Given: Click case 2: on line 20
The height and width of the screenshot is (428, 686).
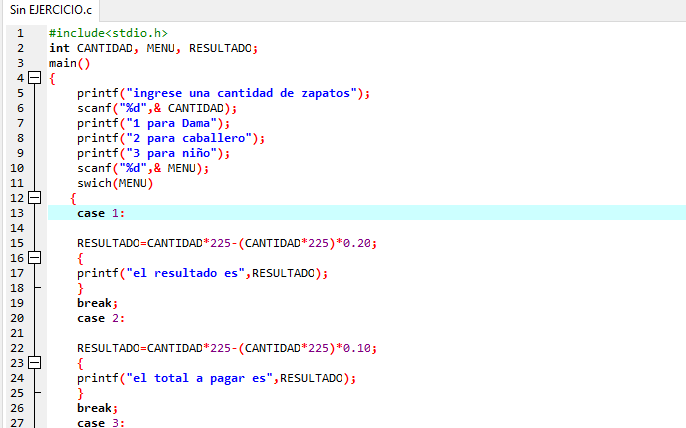Looking at the screenshot, I should tap(101, 318).
